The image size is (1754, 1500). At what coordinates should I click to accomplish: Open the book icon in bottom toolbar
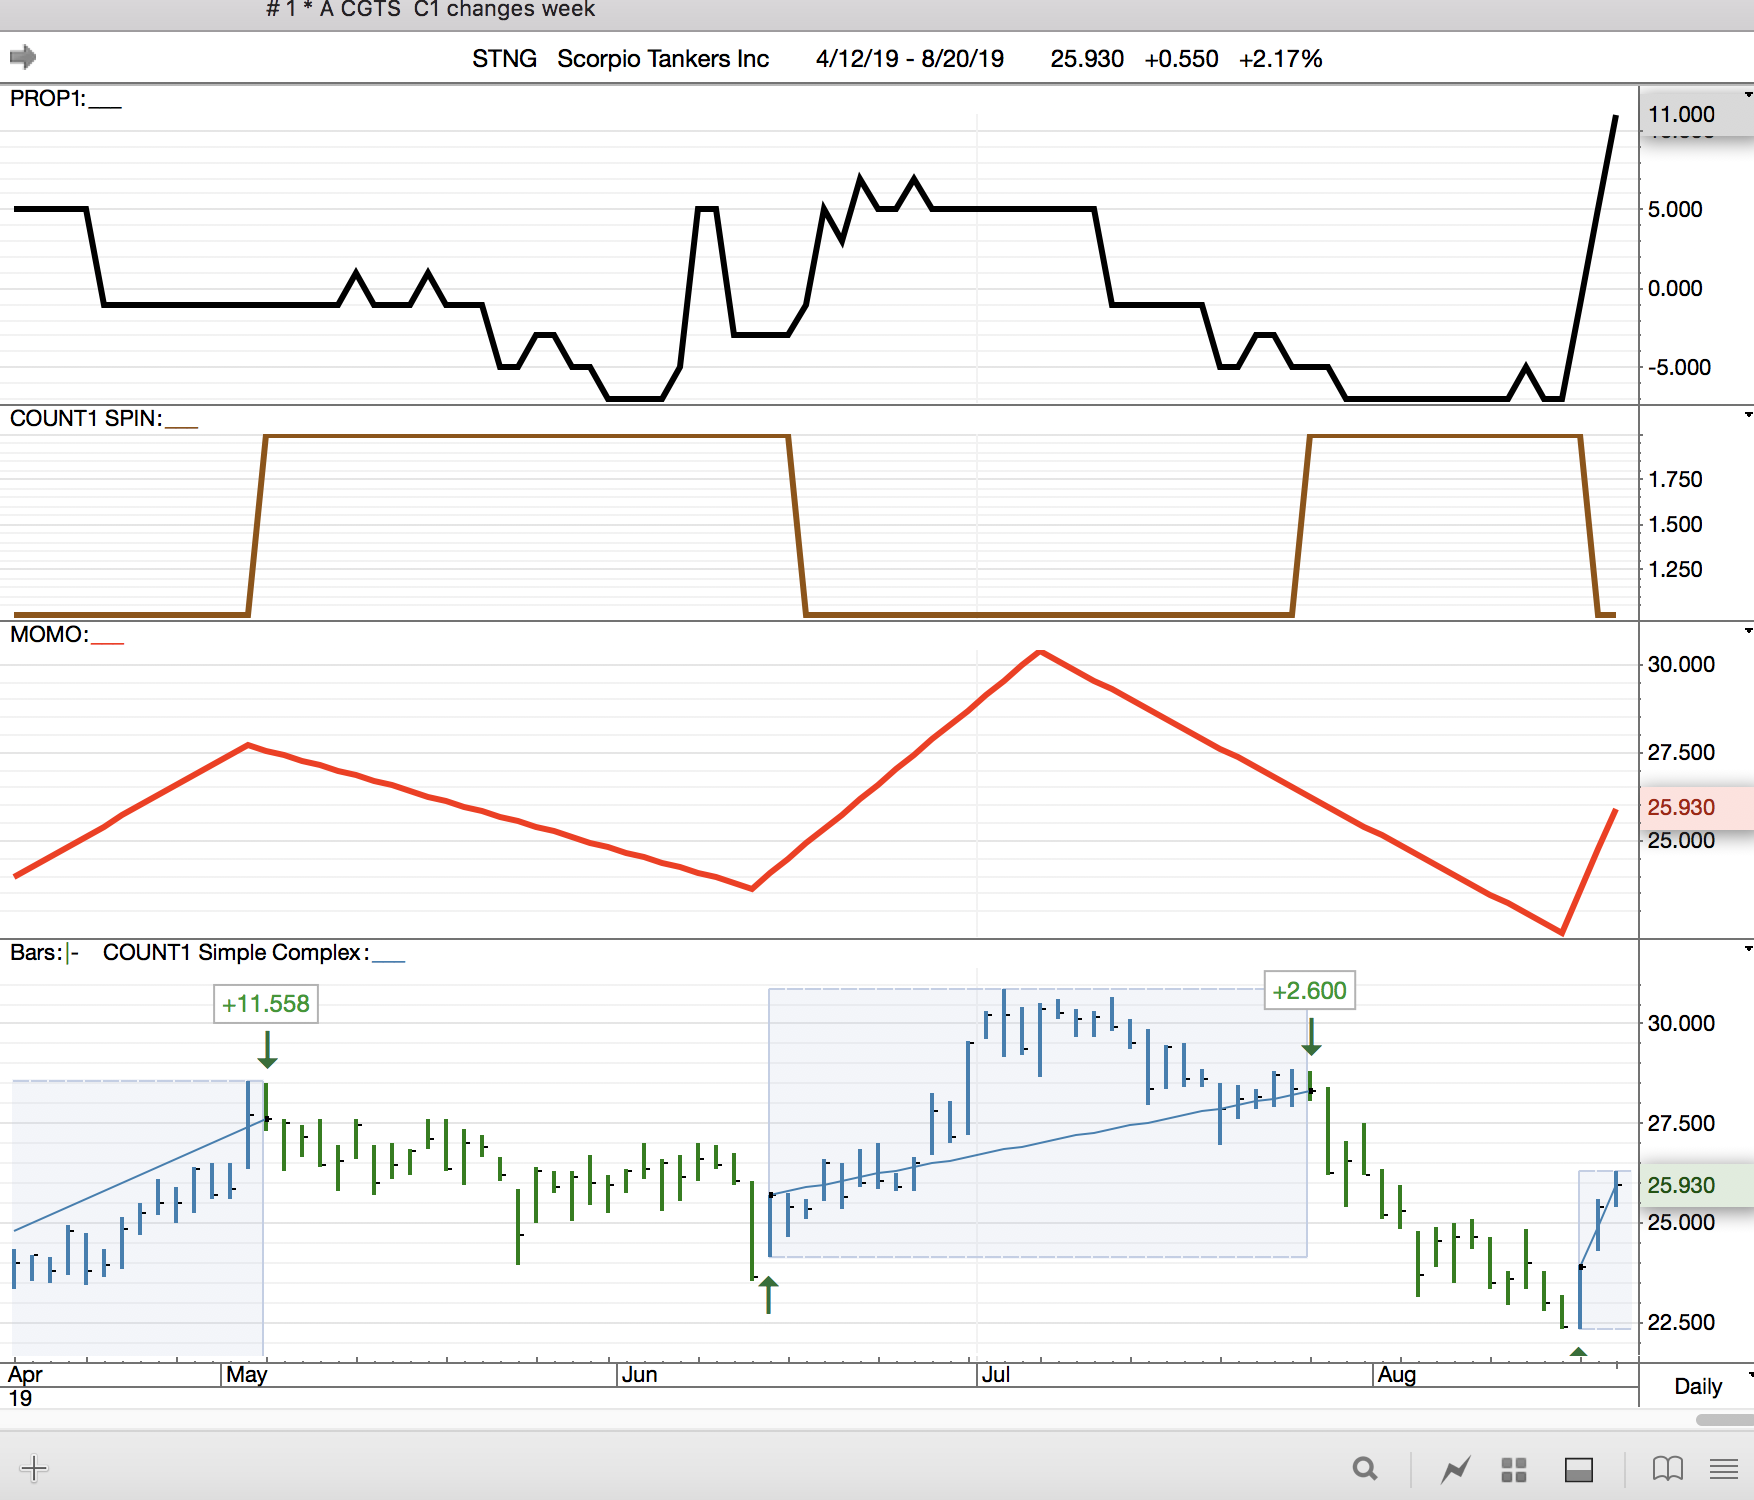click(x=1668, y=1468)
